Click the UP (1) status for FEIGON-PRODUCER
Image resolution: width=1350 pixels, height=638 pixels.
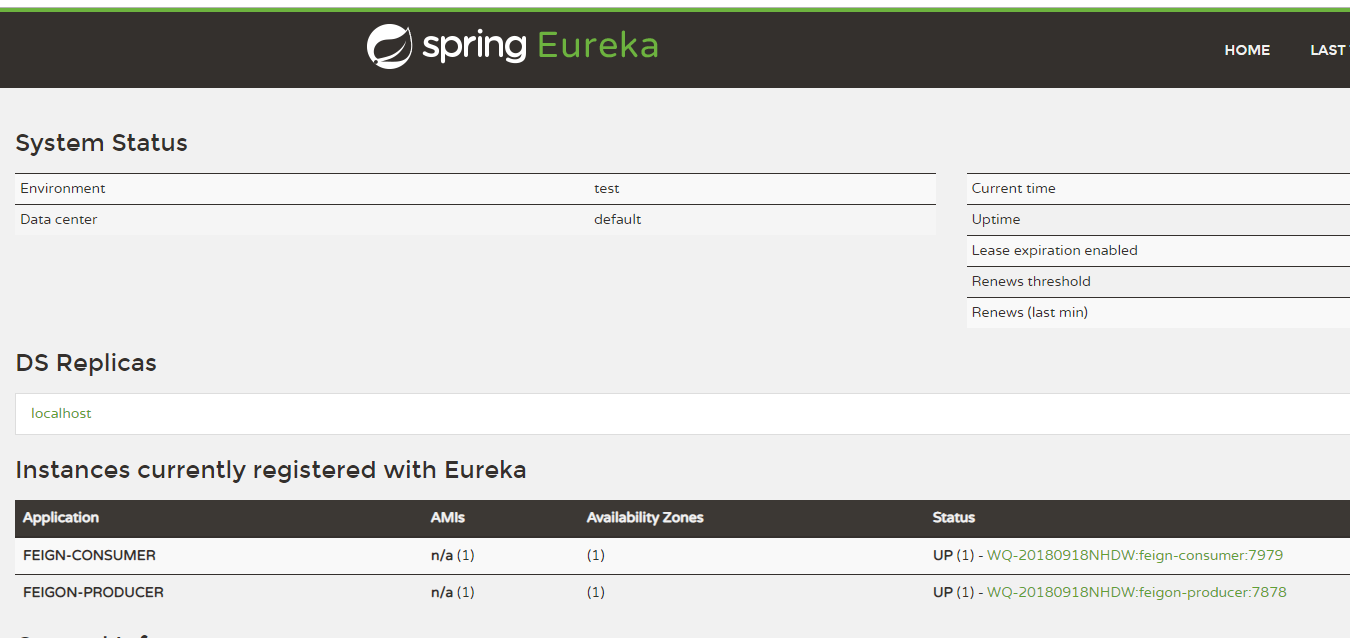coord(953,592)
